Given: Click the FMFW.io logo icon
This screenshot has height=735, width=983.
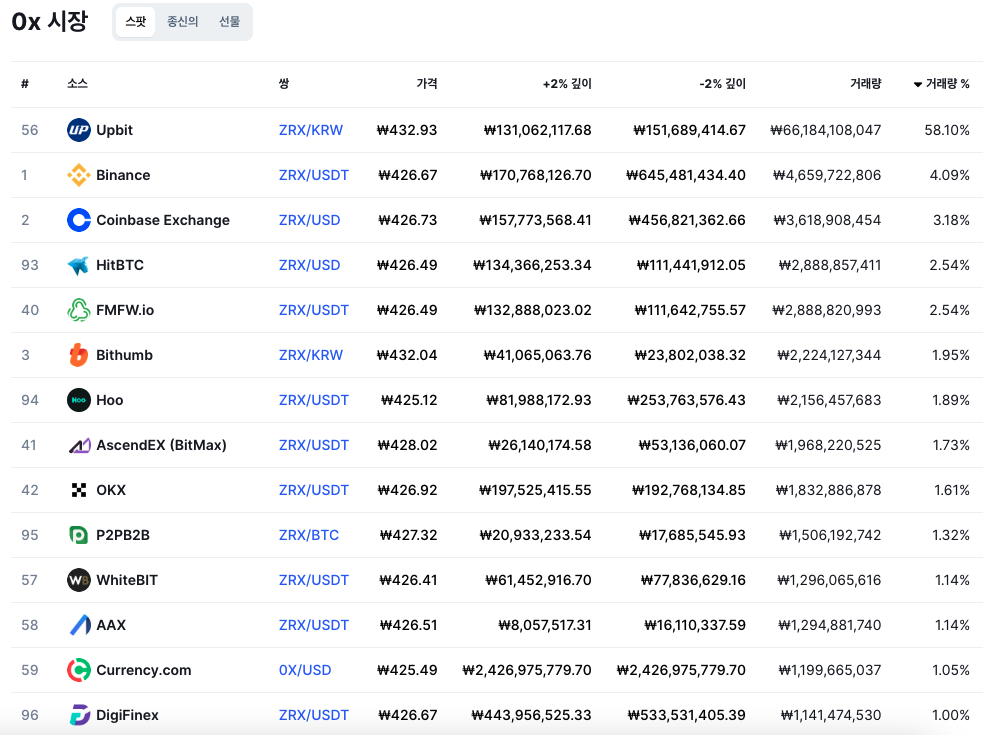Looking at the screenshot, I should point(78,310).
